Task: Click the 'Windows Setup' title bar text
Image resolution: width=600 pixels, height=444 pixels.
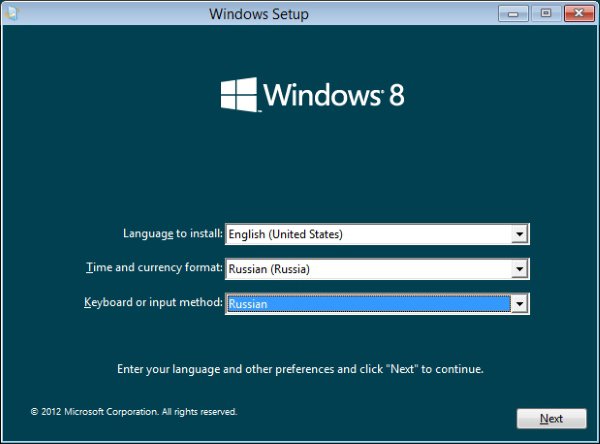Action: tap(259, 14)
